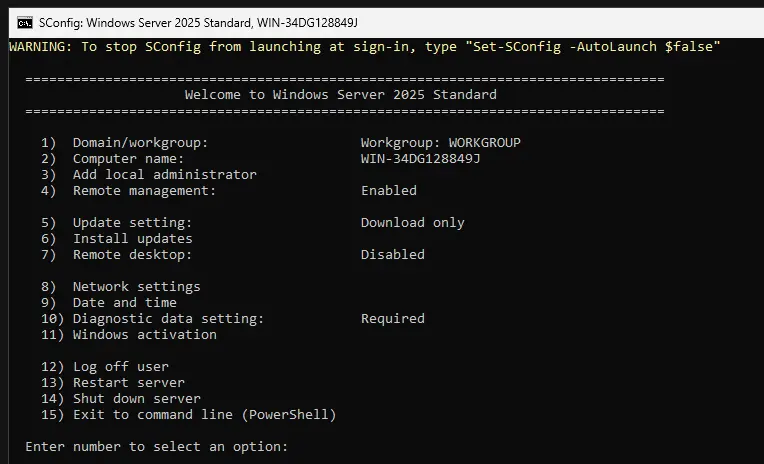This screenshot has height=464, width=764.
Task: Select Exit to command line (PowerShell)
Action: tap(204, 414)
